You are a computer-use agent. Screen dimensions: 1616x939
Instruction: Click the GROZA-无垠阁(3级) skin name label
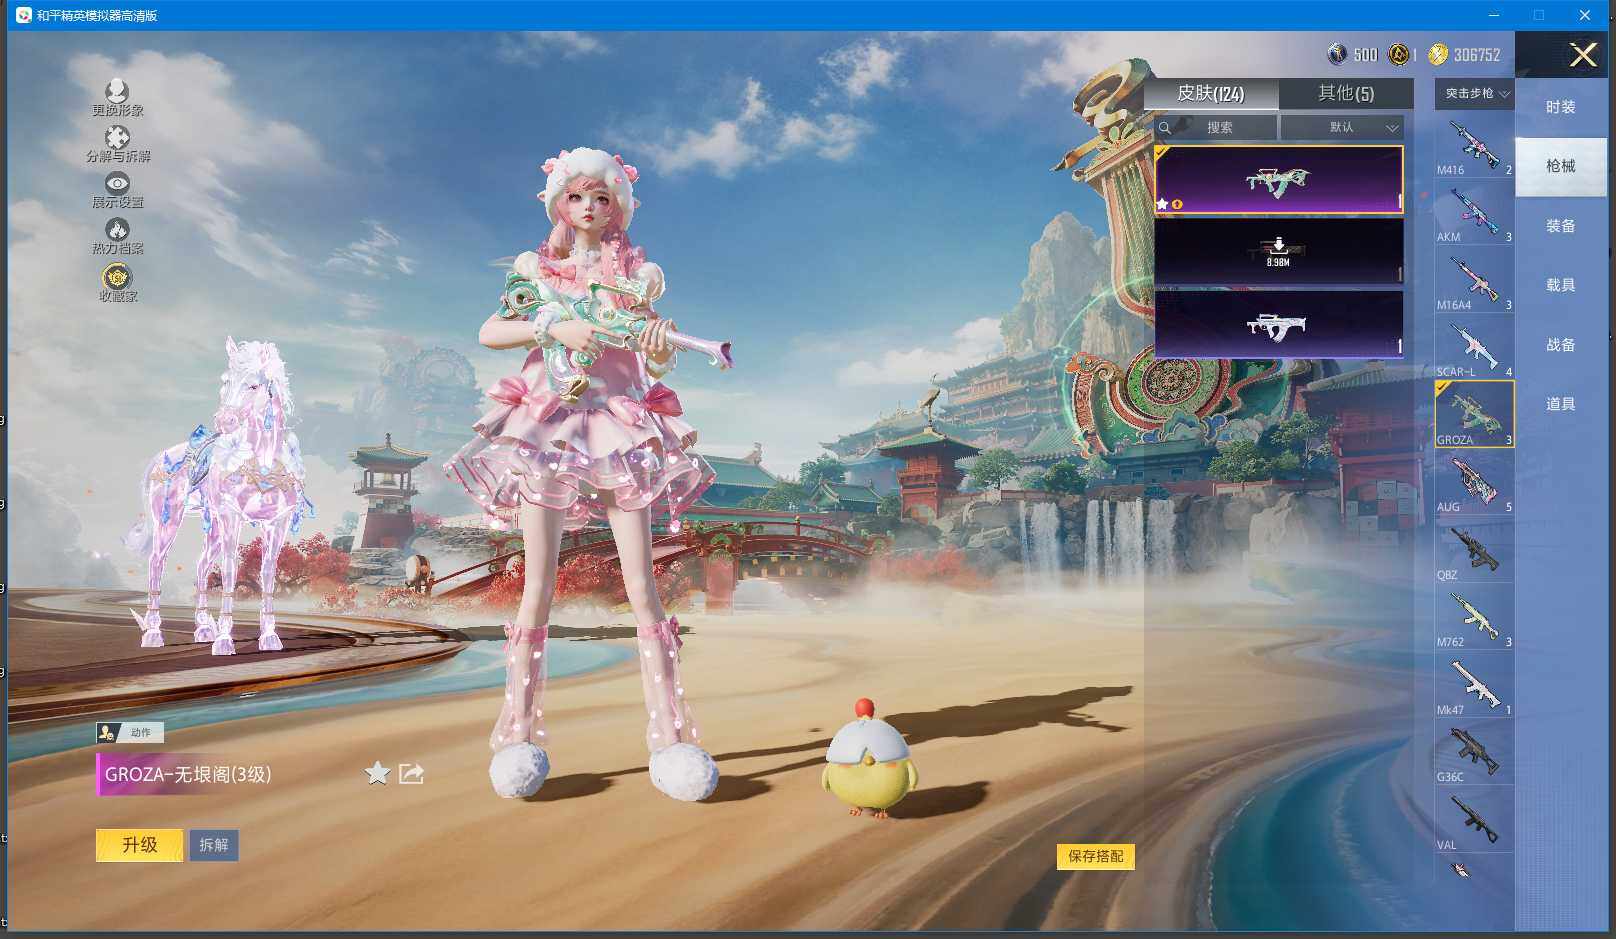(187, 774)
